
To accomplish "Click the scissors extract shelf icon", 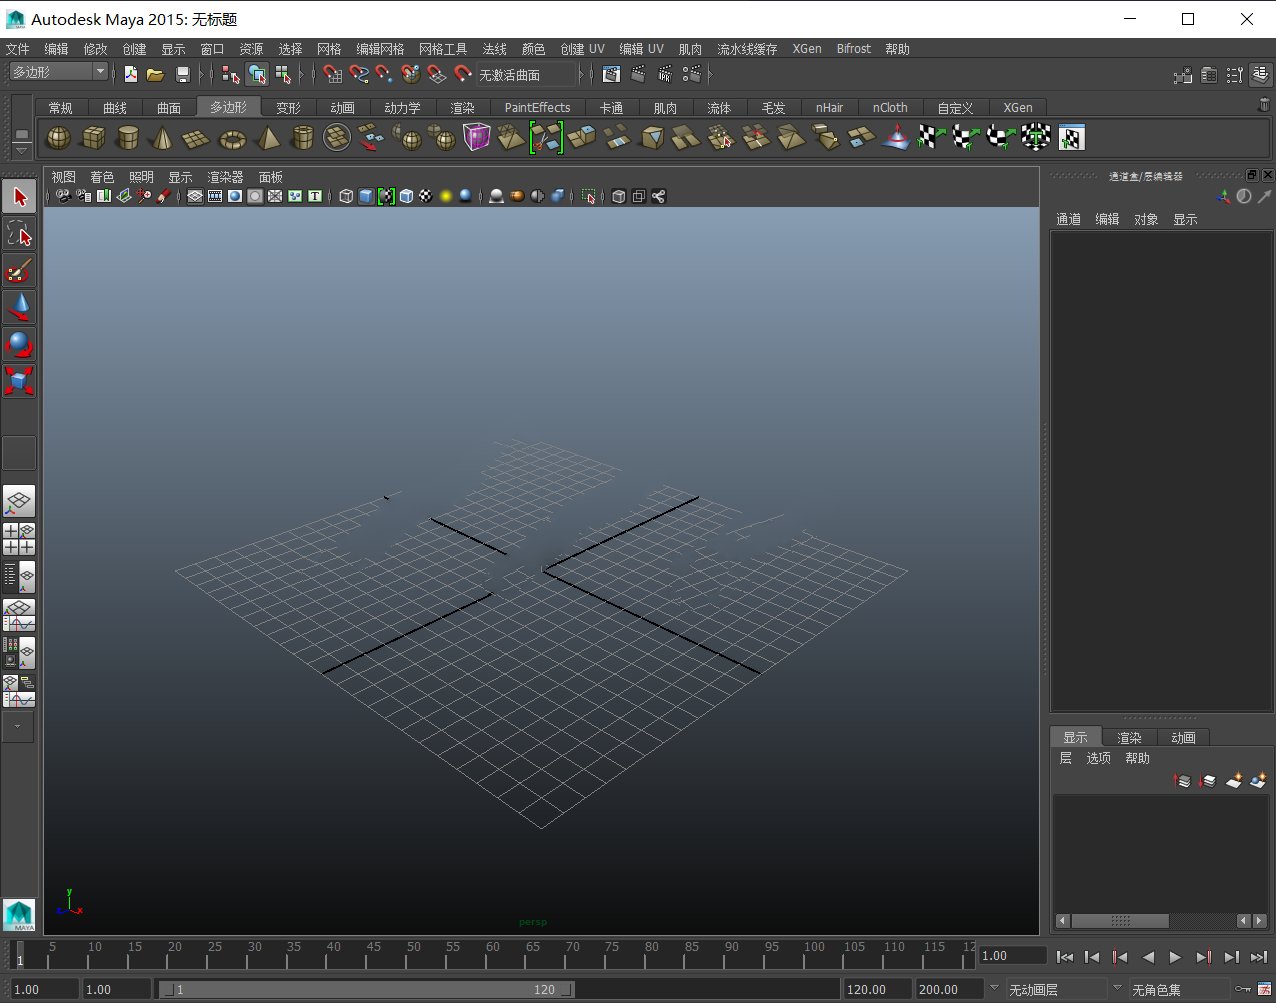I will coord(546,138).
